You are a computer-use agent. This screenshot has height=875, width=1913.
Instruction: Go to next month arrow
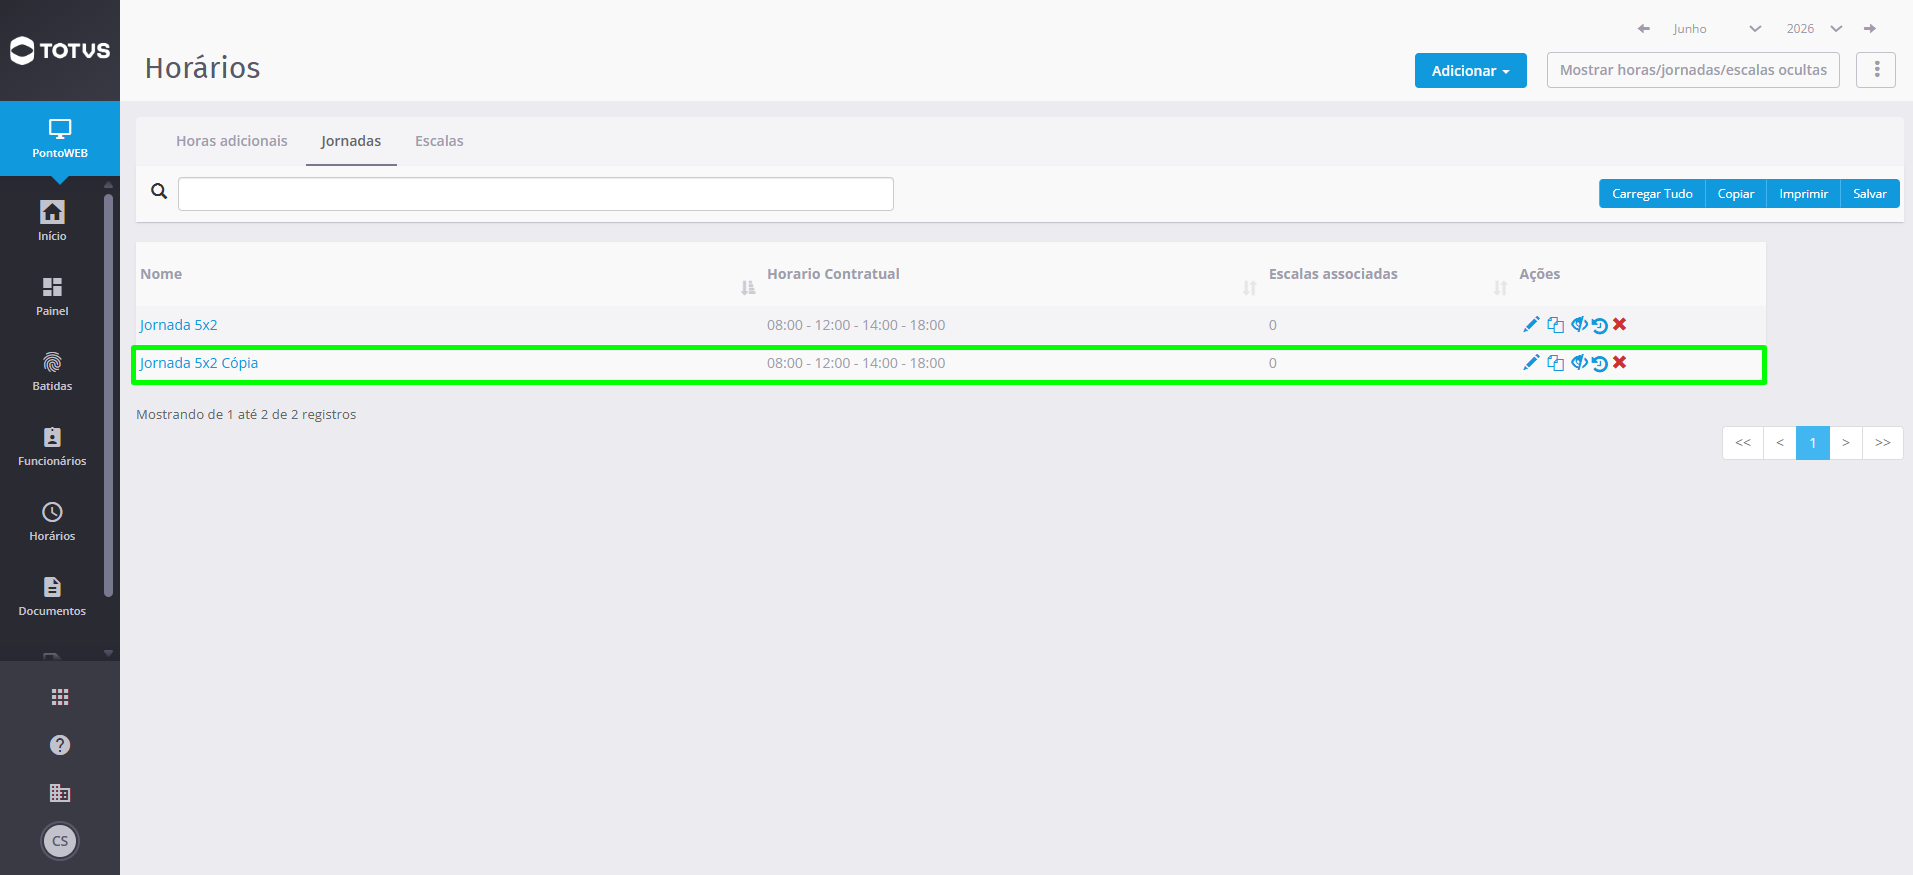pyautogui.click(x=1870, y=29)
